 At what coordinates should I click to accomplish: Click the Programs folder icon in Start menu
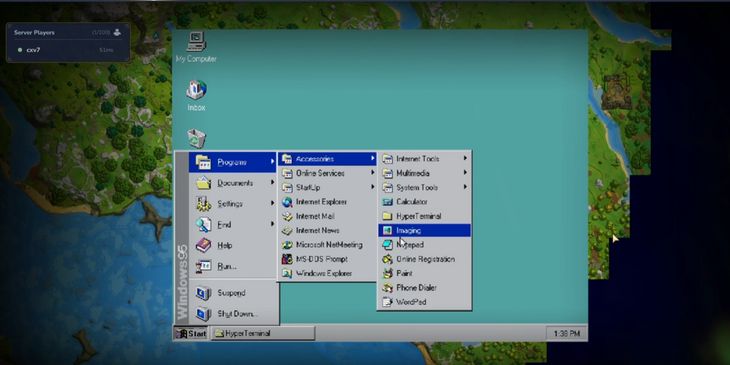point(203,162)
